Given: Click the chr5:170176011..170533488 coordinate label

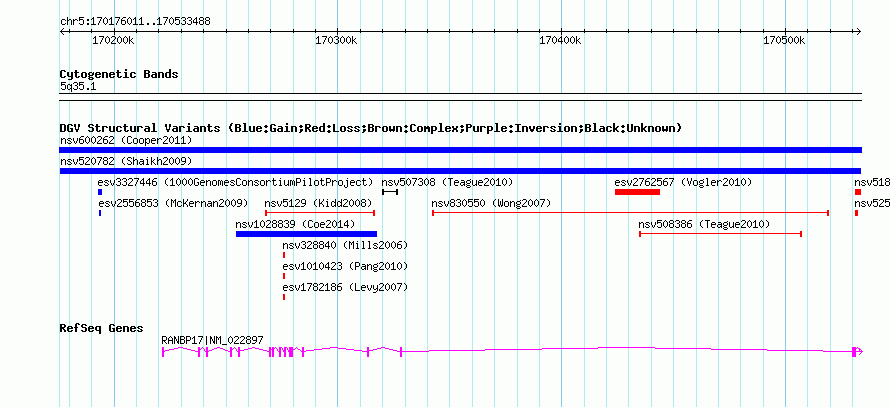Looking at the screenshot, I should tap(136, 22).
